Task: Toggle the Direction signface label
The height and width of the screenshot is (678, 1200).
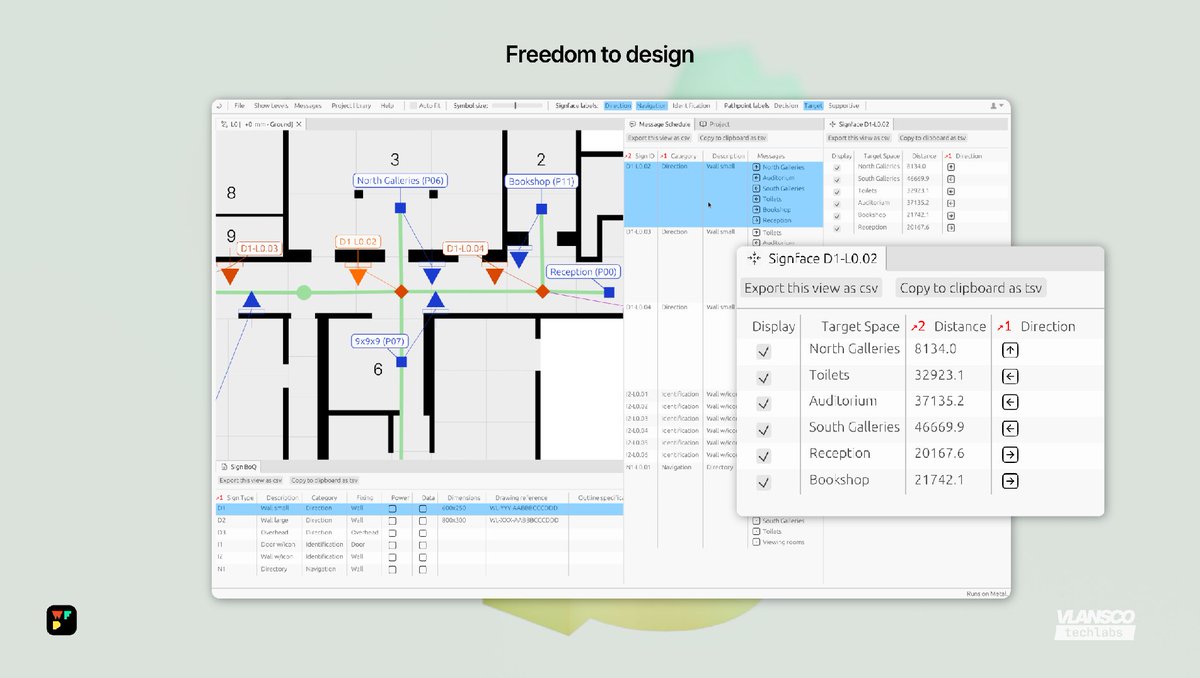Action: [618, 105]
